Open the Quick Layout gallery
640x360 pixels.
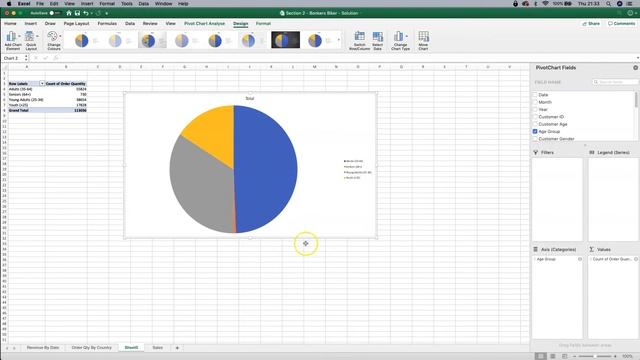31,40
